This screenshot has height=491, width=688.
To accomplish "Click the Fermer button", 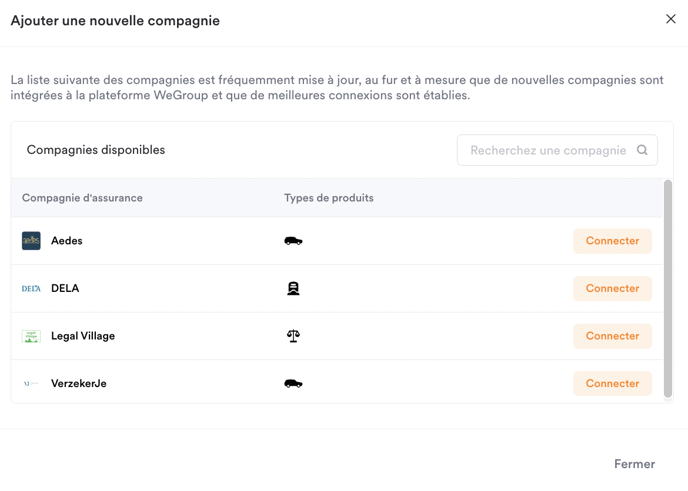I will coord(634,464).
